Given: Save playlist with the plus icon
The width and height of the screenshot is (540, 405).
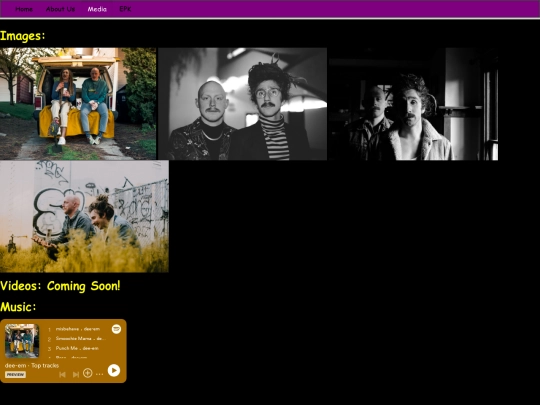Looking at the screenshot, I should [x=87, y=373].
